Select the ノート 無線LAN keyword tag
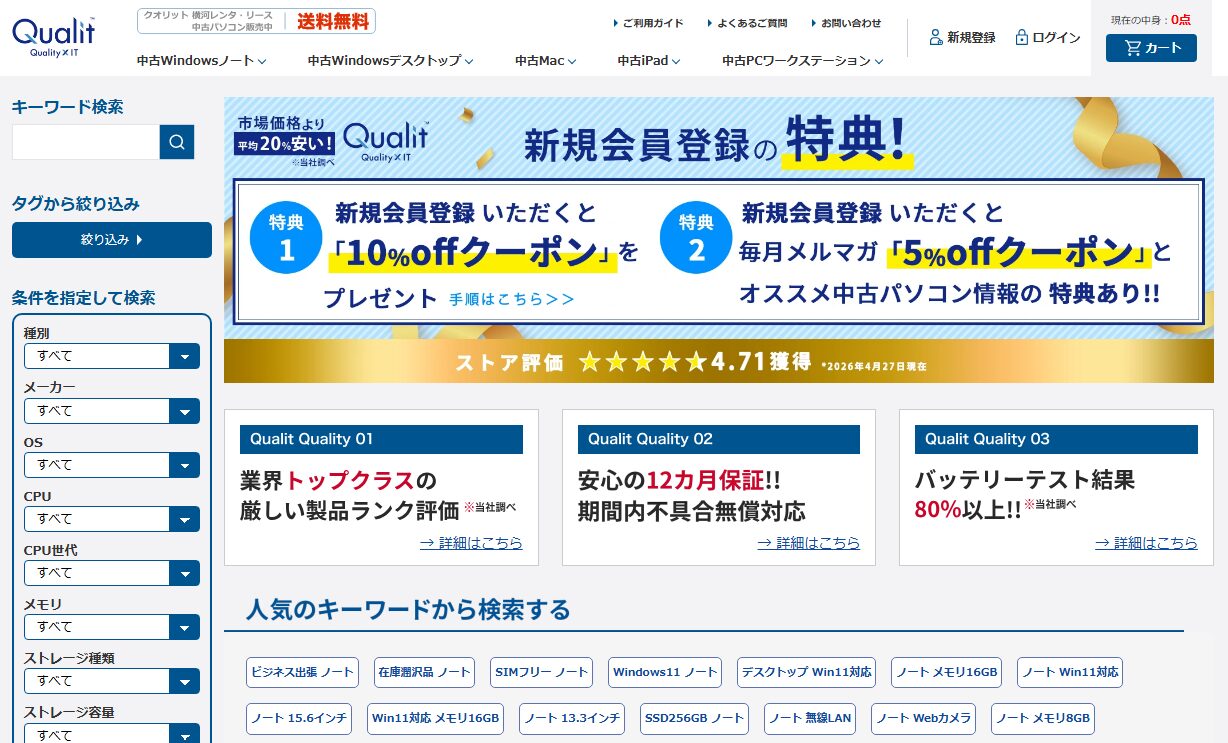This screenshot has width=1228, height=743. 811,718
